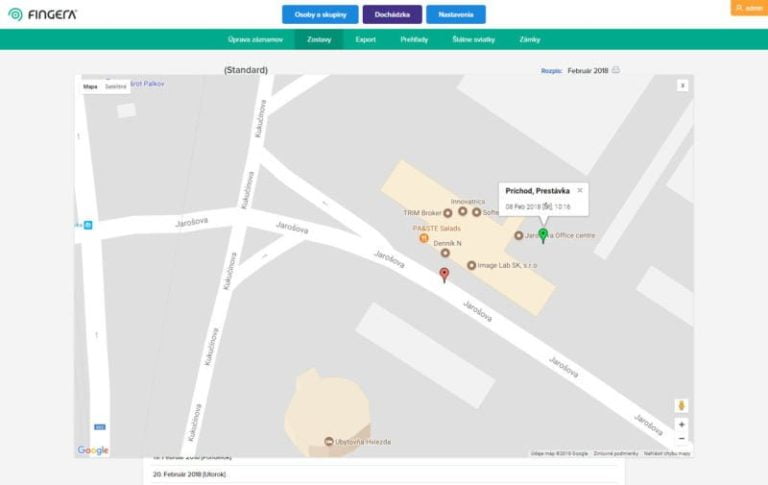
Task: Click the Street View pegman icon
Action: point(682,405)
